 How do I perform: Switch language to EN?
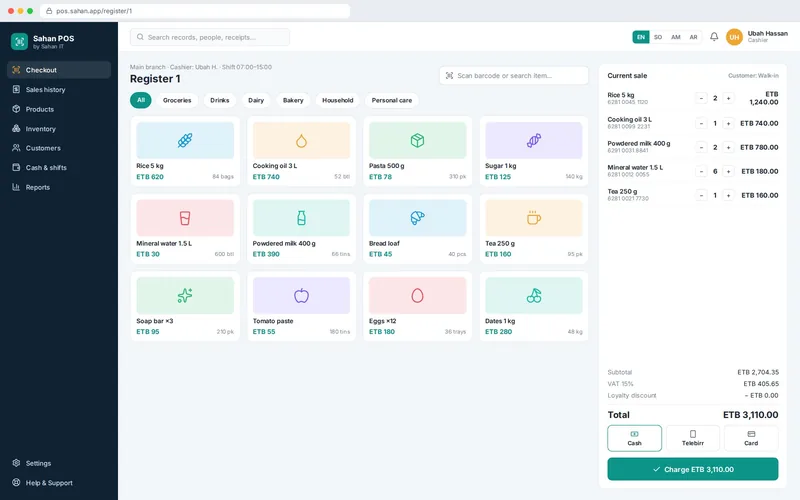coord(641,37)
